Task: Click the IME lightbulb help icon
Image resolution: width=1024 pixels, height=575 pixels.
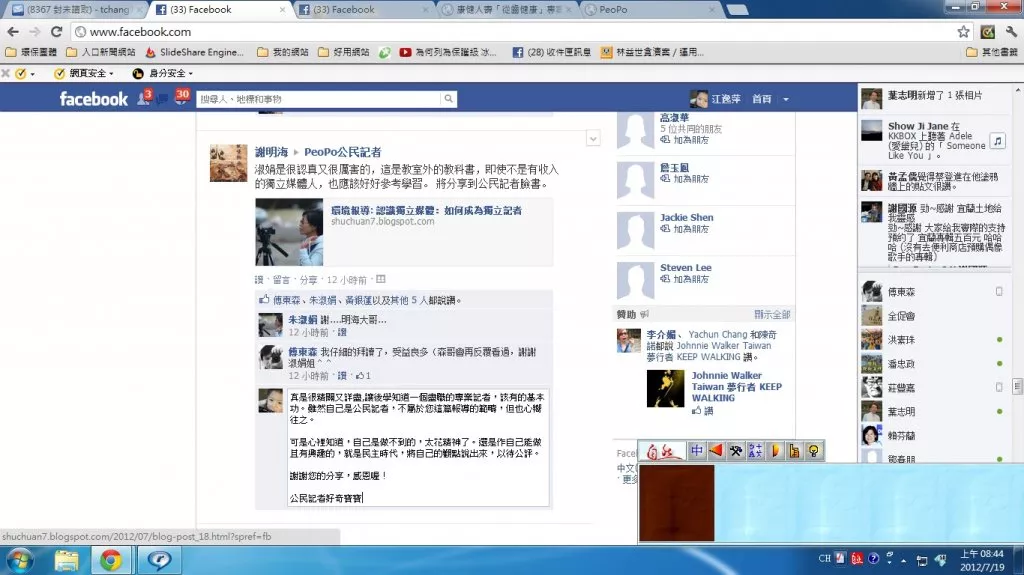Action: click(x=814, y=451)
